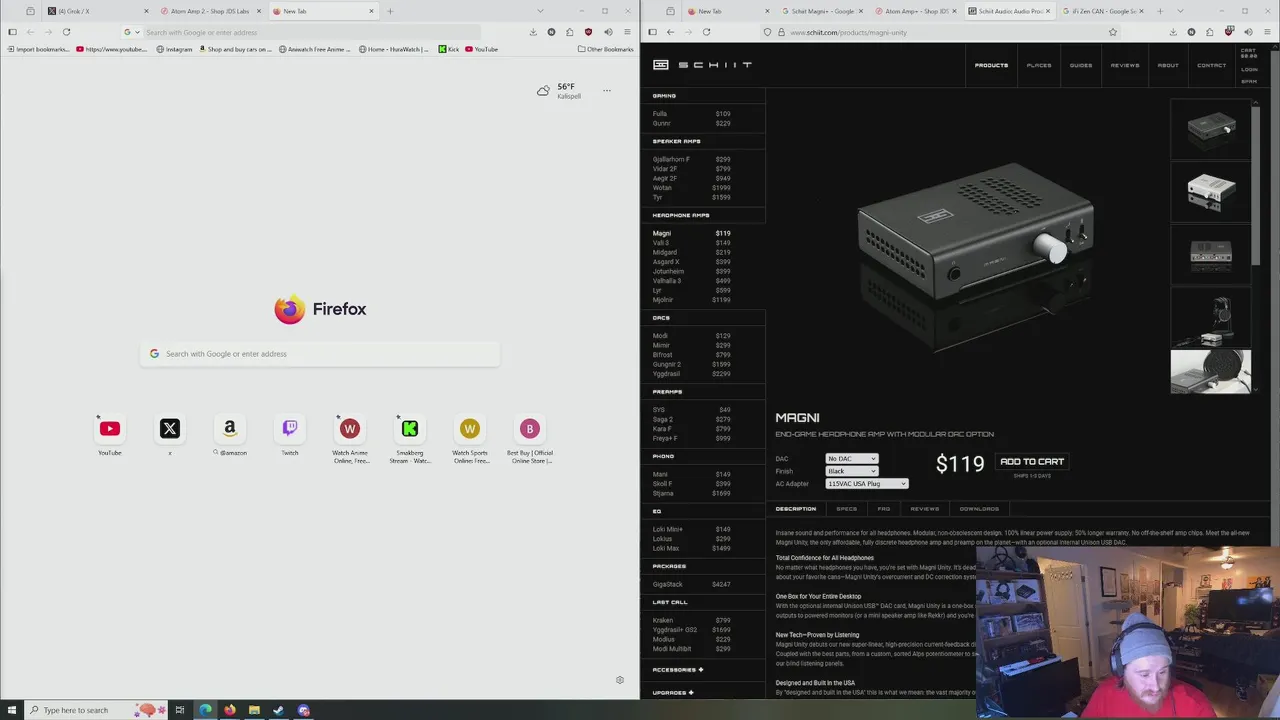
Task: Open the Amazon shortcut tile
Action: pos(230,429)
